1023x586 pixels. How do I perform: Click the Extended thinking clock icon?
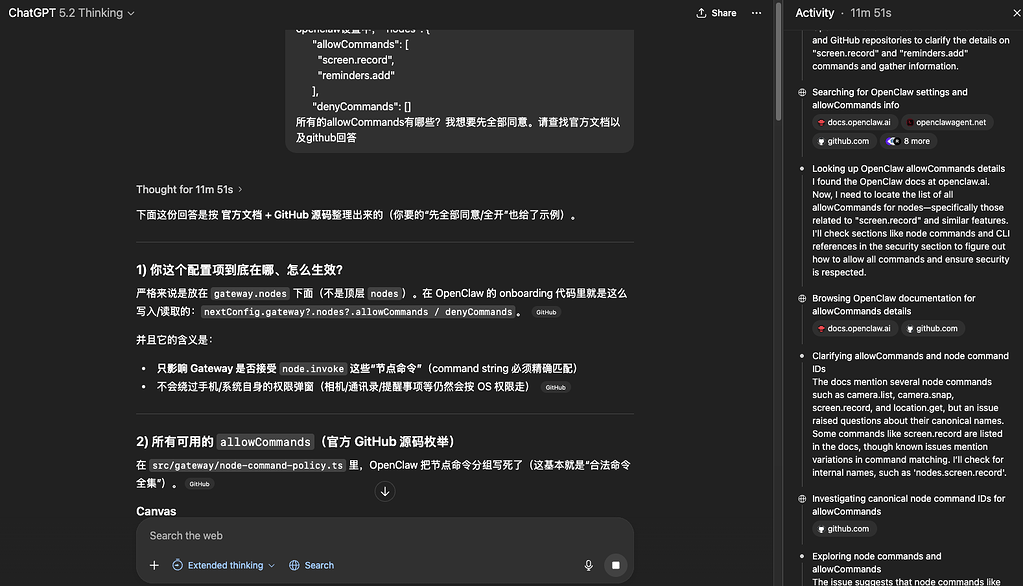tap(177, 565)
